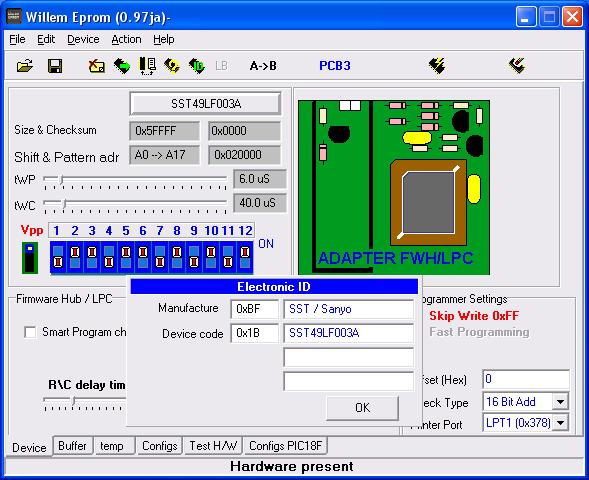Screen dimensions: 589x480
Task: Switch to the Buffer tab
Action: click(x=72, y=446)
